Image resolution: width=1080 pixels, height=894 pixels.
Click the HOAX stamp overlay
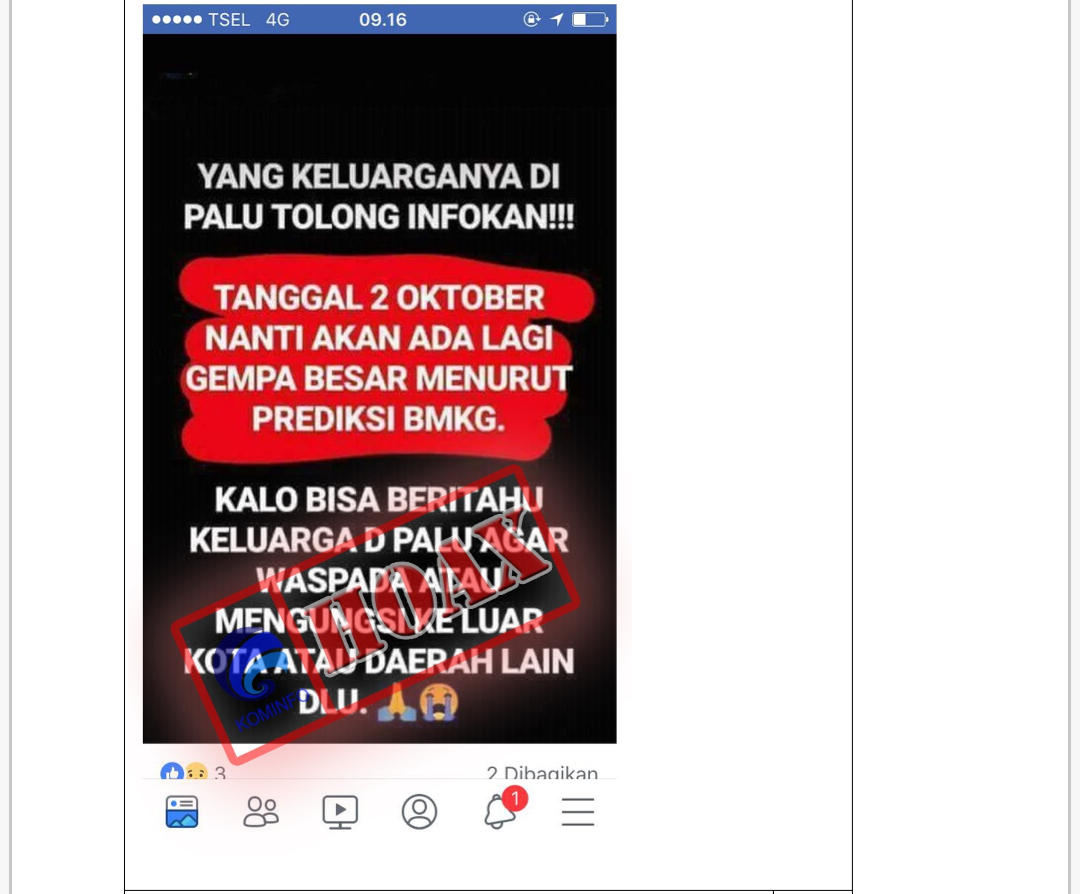[x=376, y=613]
